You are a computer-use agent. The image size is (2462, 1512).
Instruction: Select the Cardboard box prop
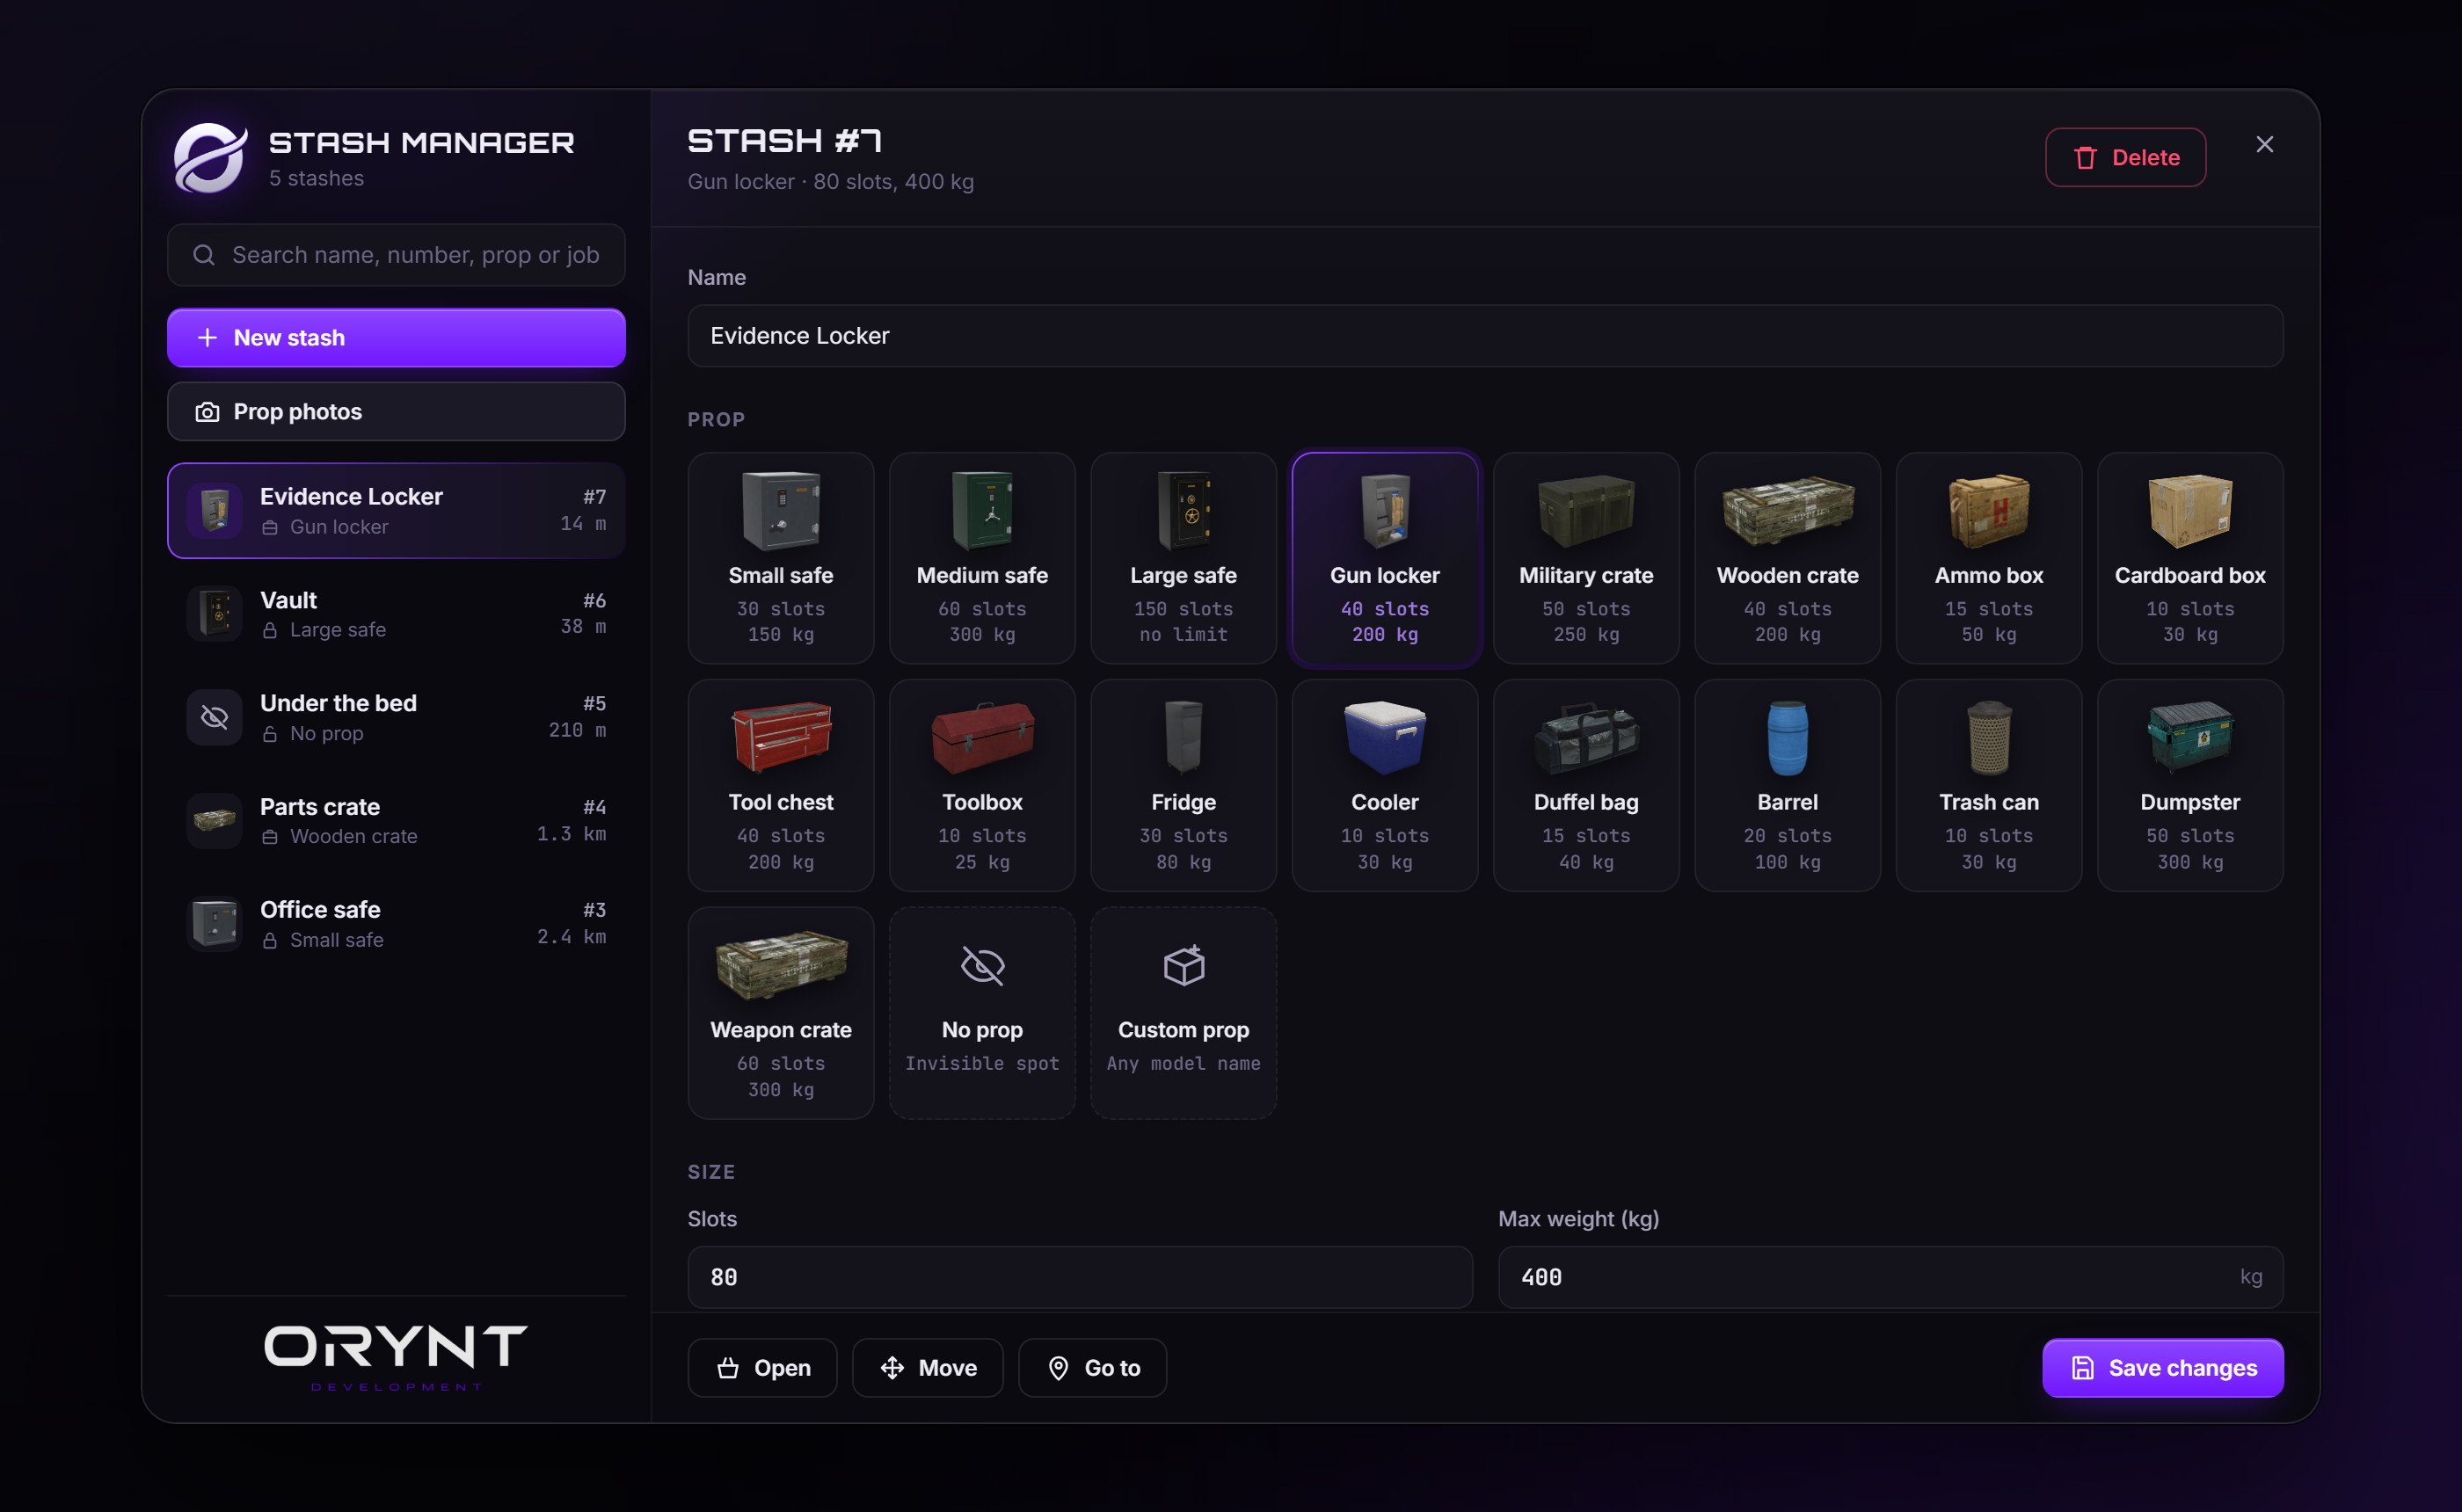coord(2190,557)
